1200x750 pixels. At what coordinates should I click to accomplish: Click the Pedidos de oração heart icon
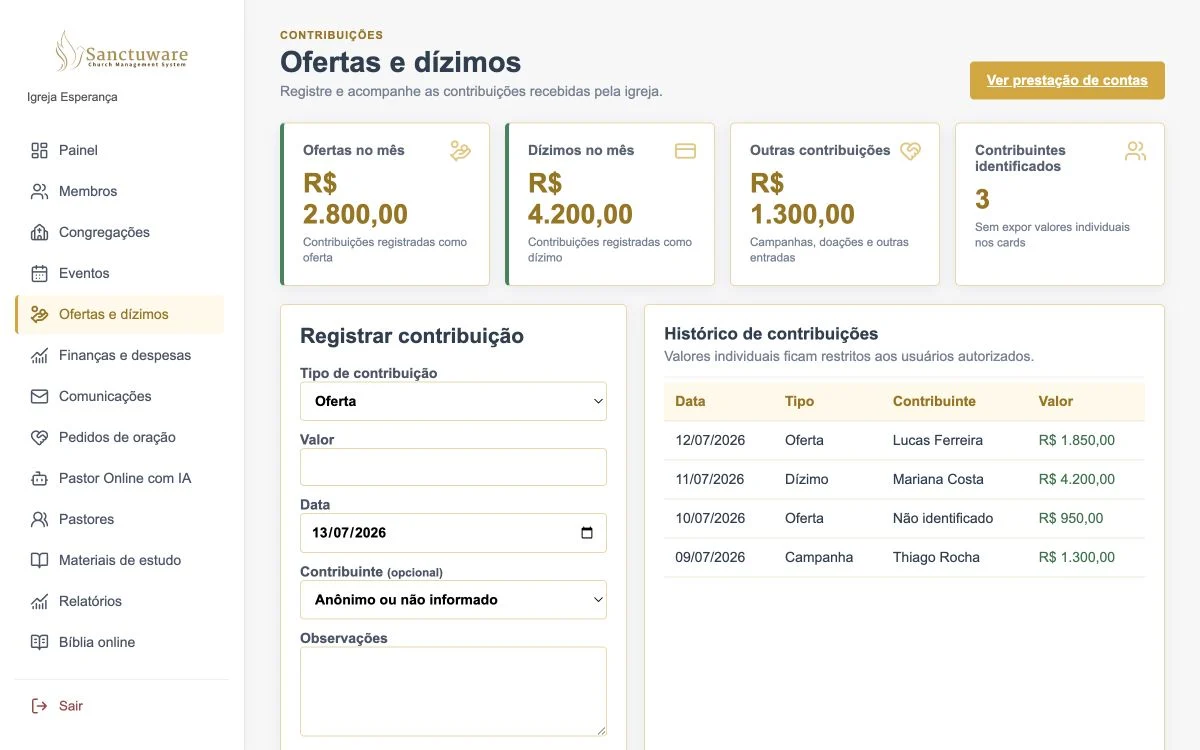[39, 437]
